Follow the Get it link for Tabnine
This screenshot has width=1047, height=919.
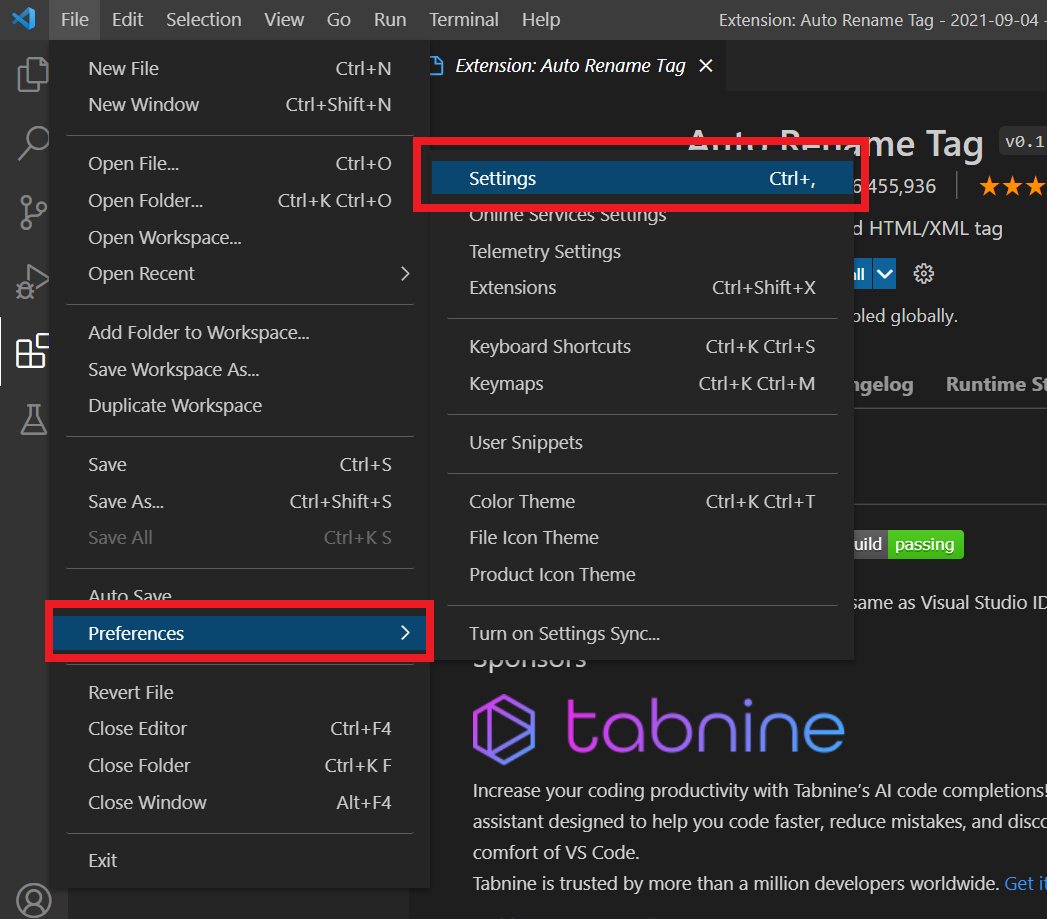(1026, 884)
